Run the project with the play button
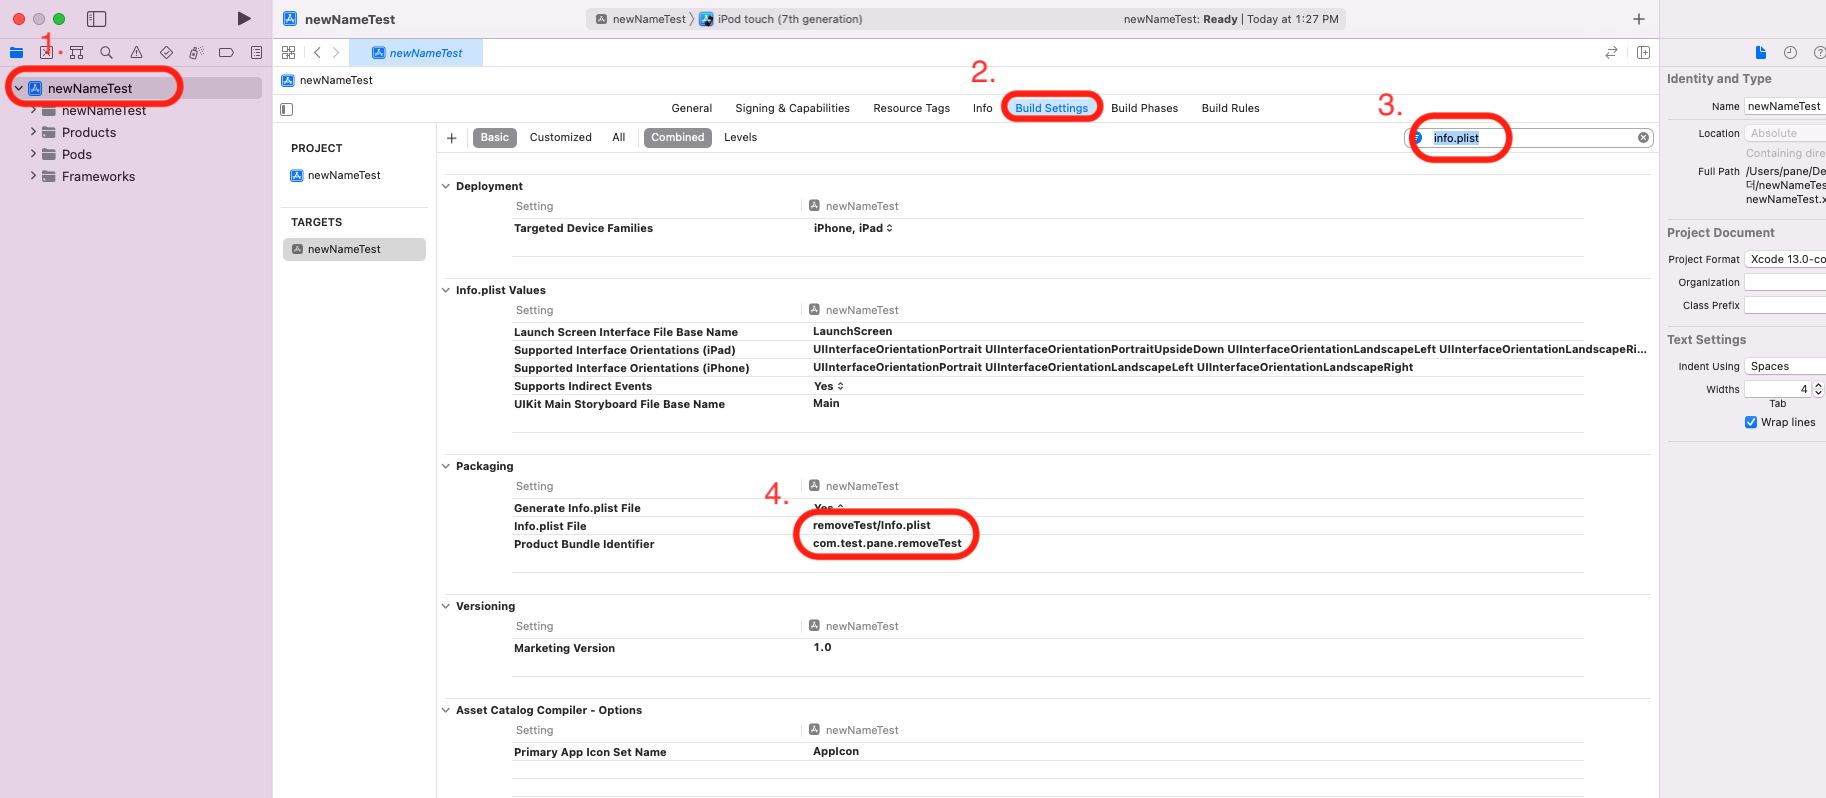1826x798 pixels. [244, 19]
